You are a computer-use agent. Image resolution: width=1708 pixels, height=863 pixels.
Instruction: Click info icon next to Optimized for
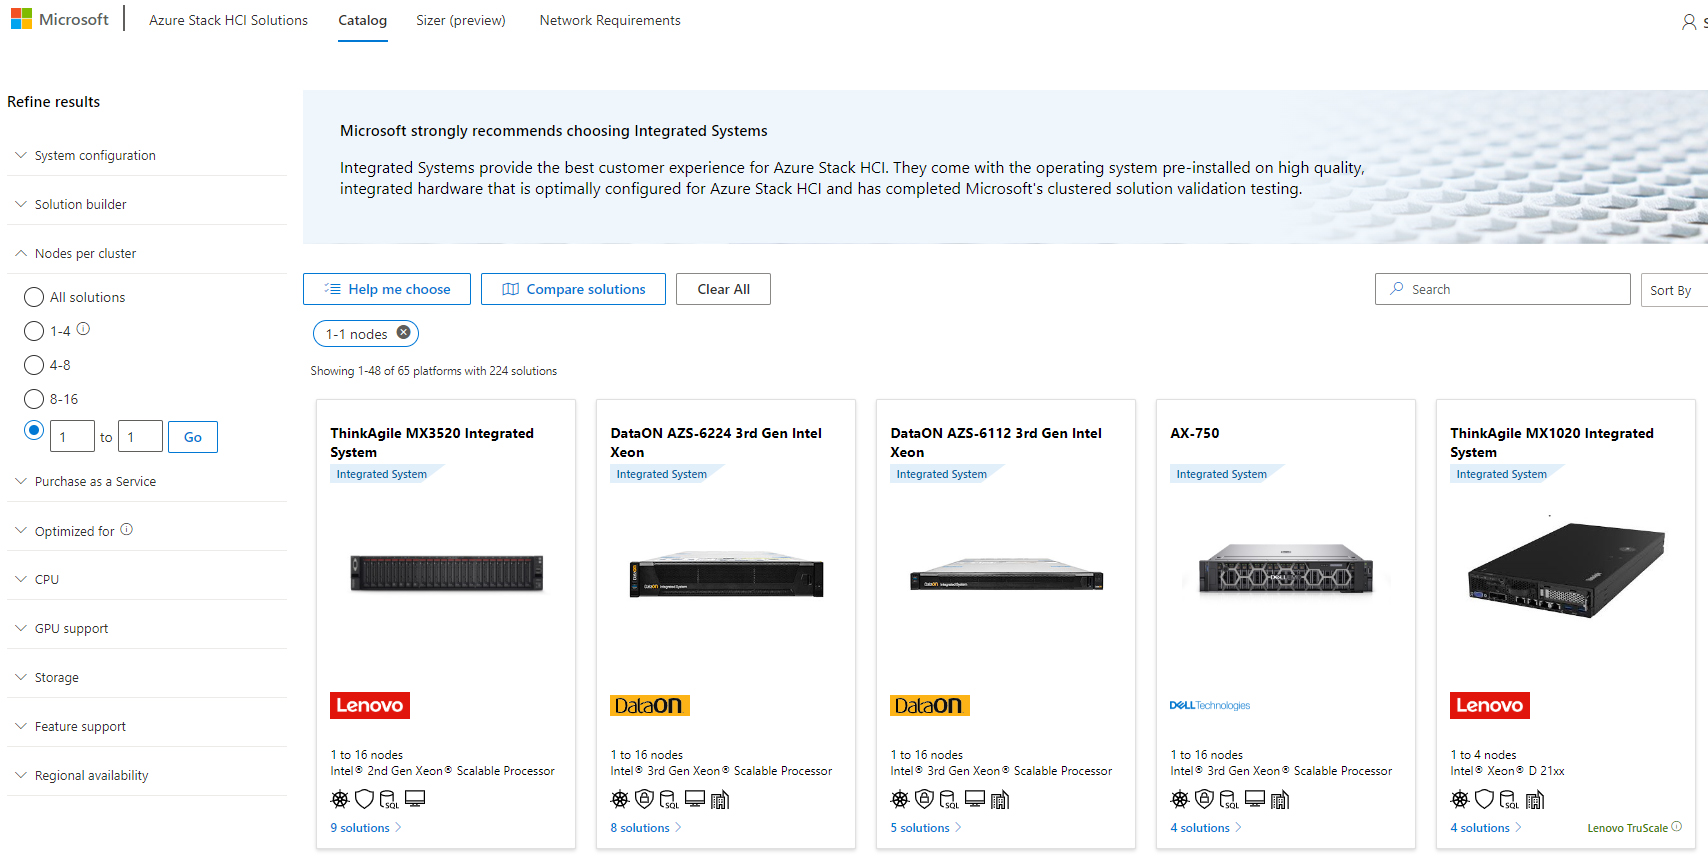click(x=127, y=530)
